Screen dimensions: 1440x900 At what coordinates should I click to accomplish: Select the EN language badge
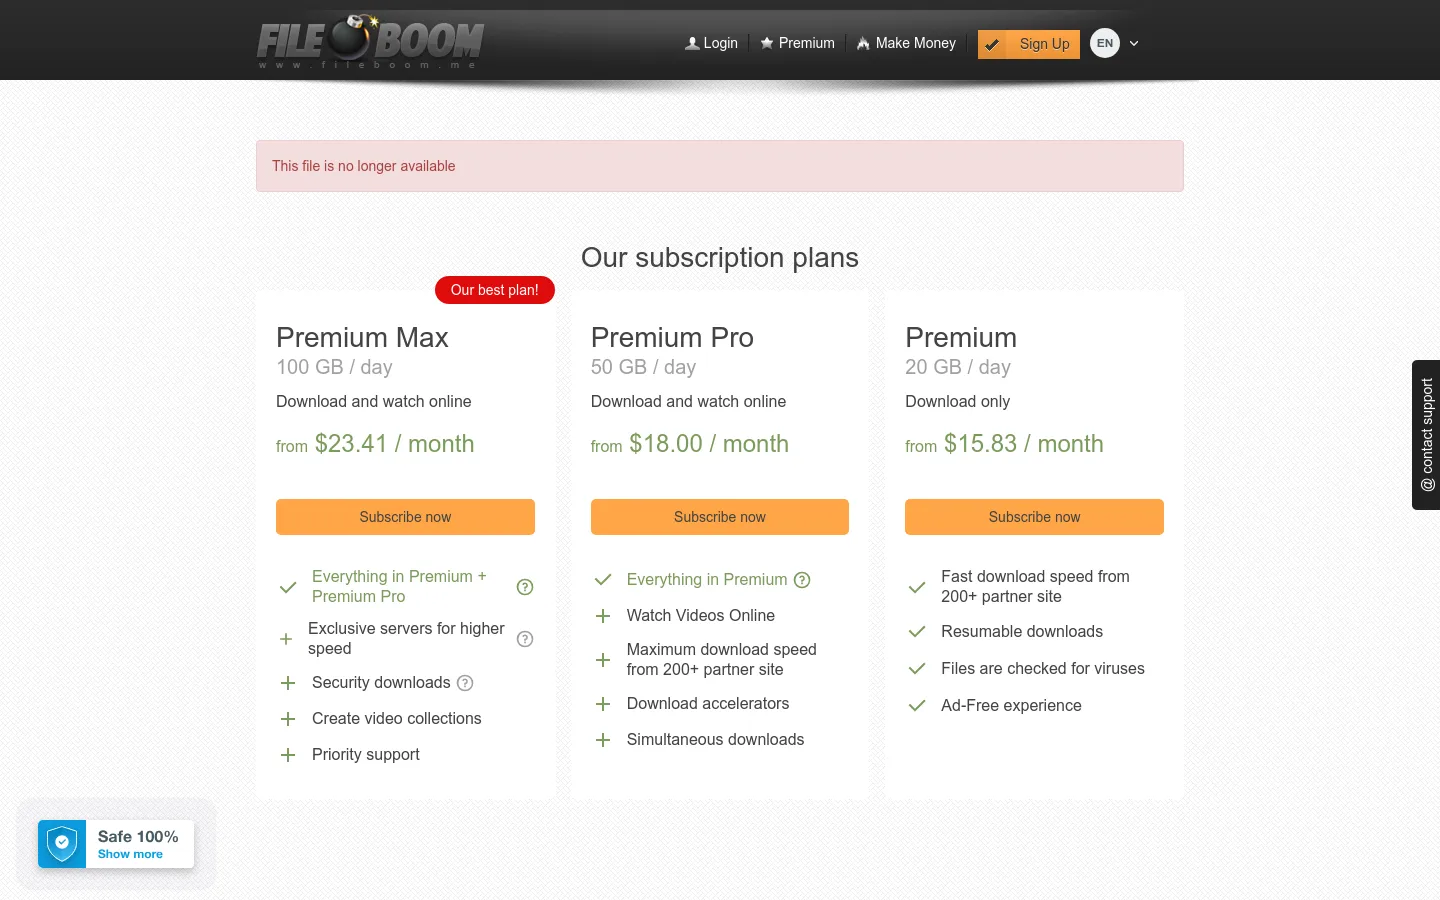[x=1105, y=43]
